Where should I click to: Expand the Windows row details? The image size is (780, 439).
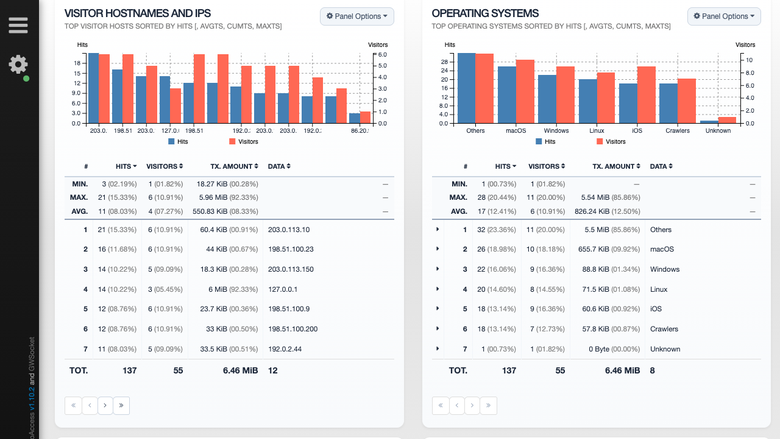click(437, 268)
